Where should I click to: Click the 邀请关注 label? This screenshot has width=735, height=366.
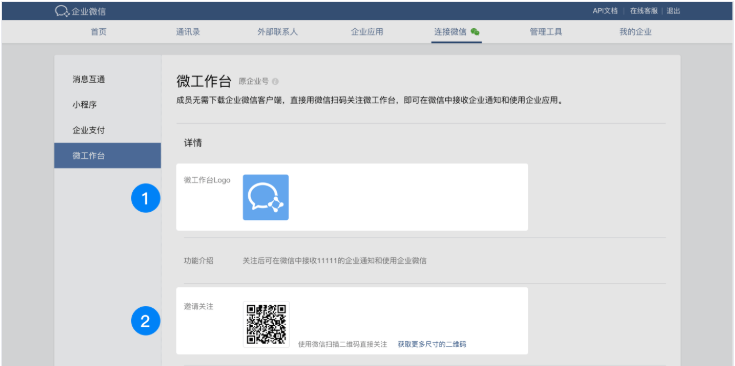(198, 307)
